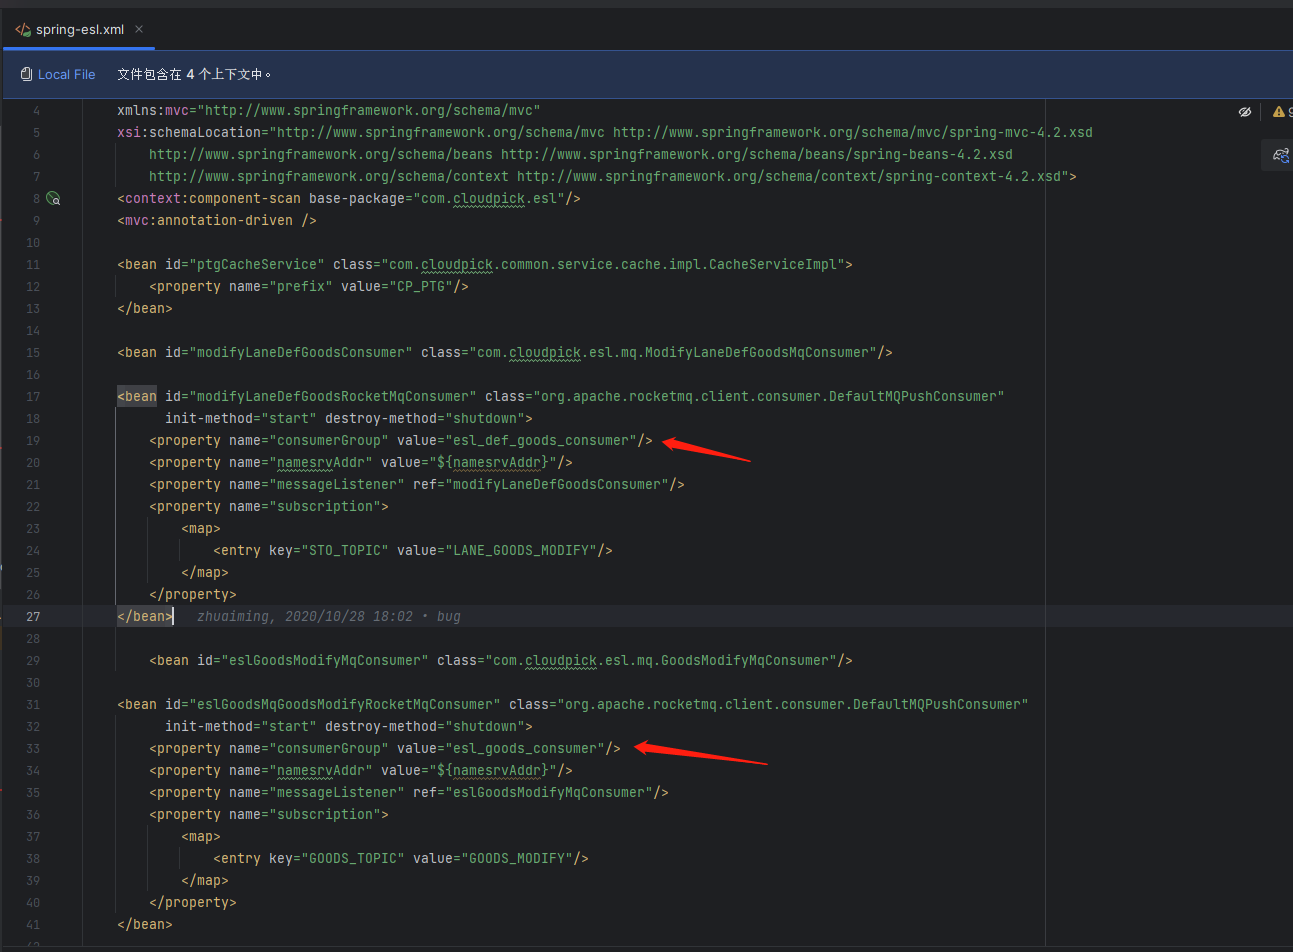Image resolution: width=1293 pixels, height=952 pixels.
Task: Click the spring-beans-4.2.xsd URL on line 6
Action: pos(757,154)
